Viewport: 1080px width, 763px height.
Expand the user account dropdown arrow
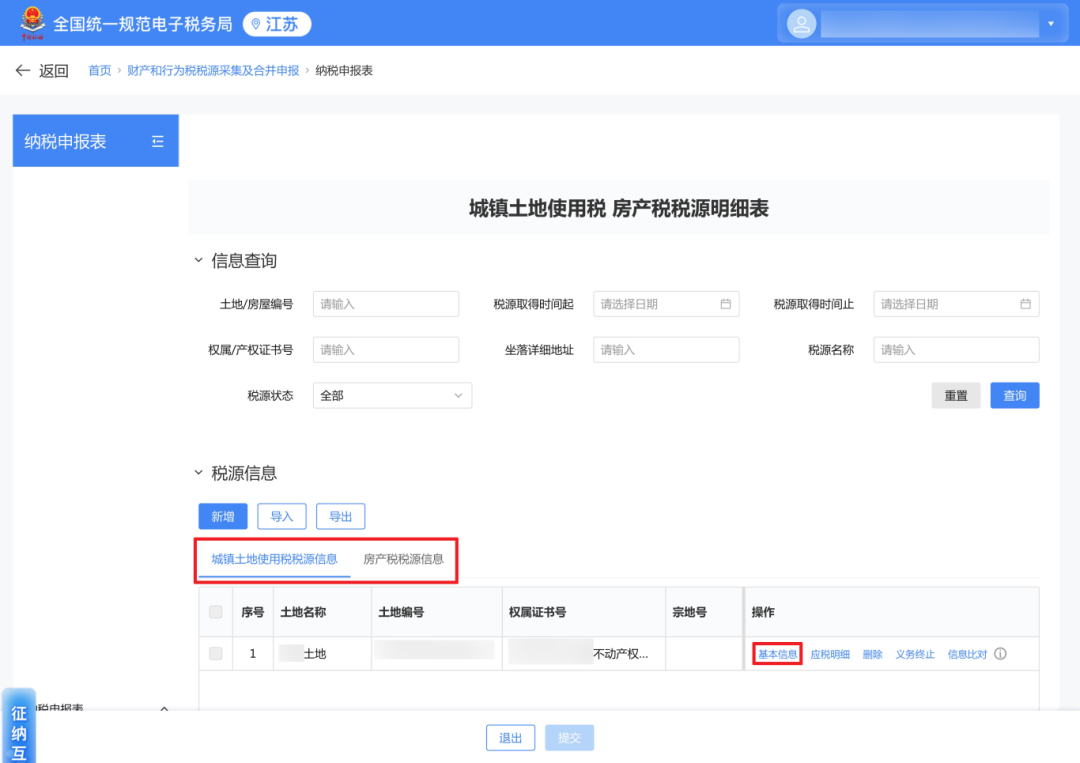(1051, 24)
